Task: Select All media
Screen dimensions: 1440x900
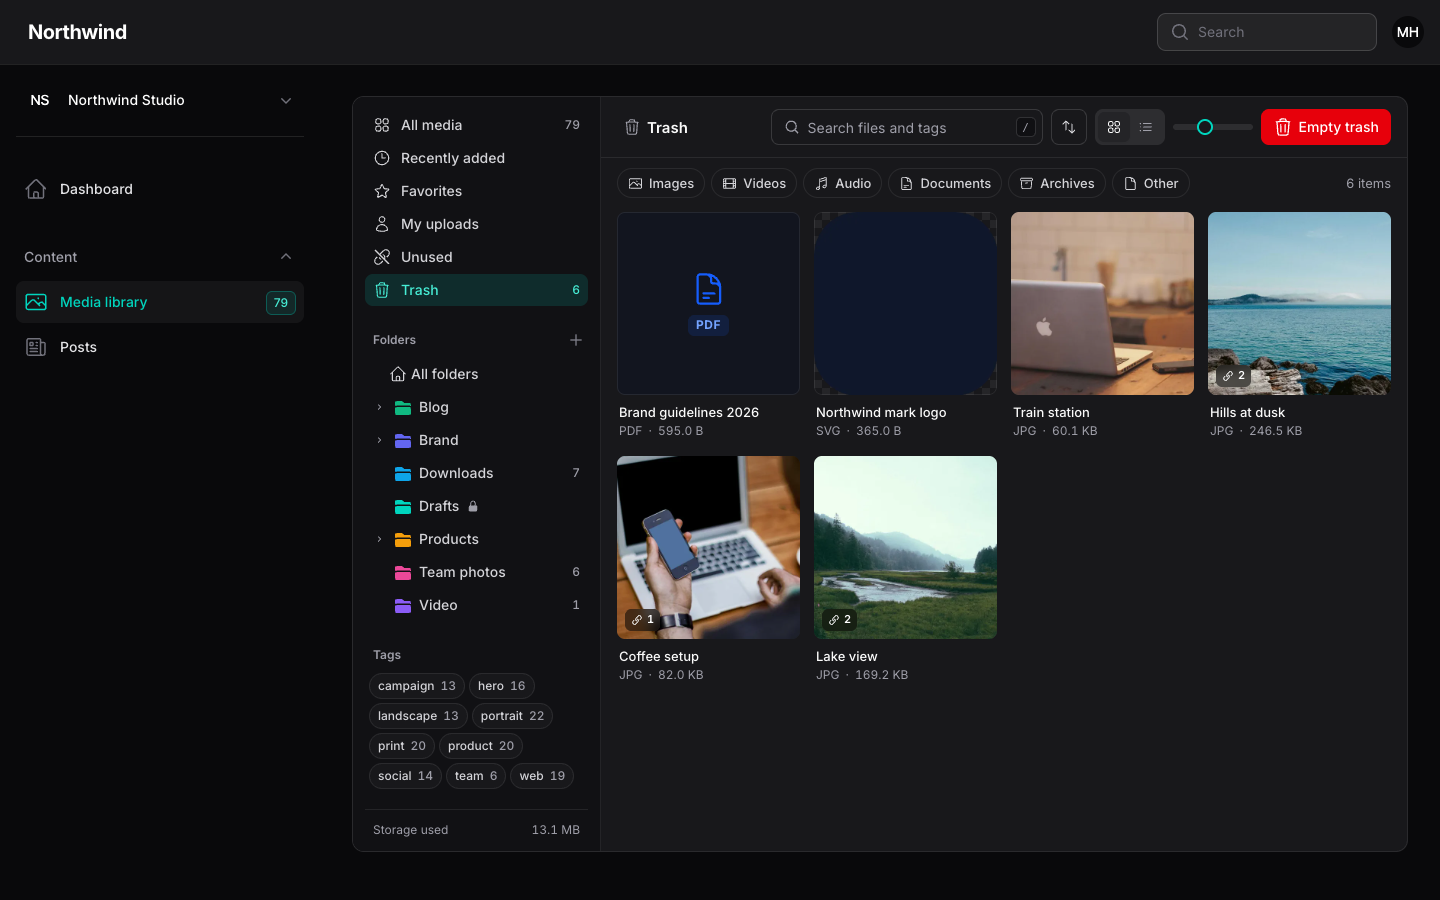Action: coord(476,125)
